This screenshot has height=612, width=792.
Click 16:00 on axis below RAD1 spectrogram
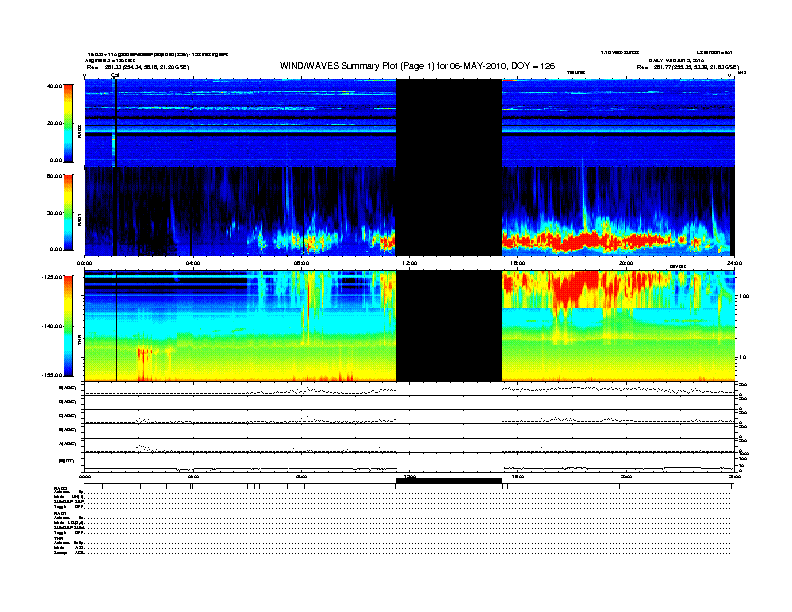(x=518, y=263)
